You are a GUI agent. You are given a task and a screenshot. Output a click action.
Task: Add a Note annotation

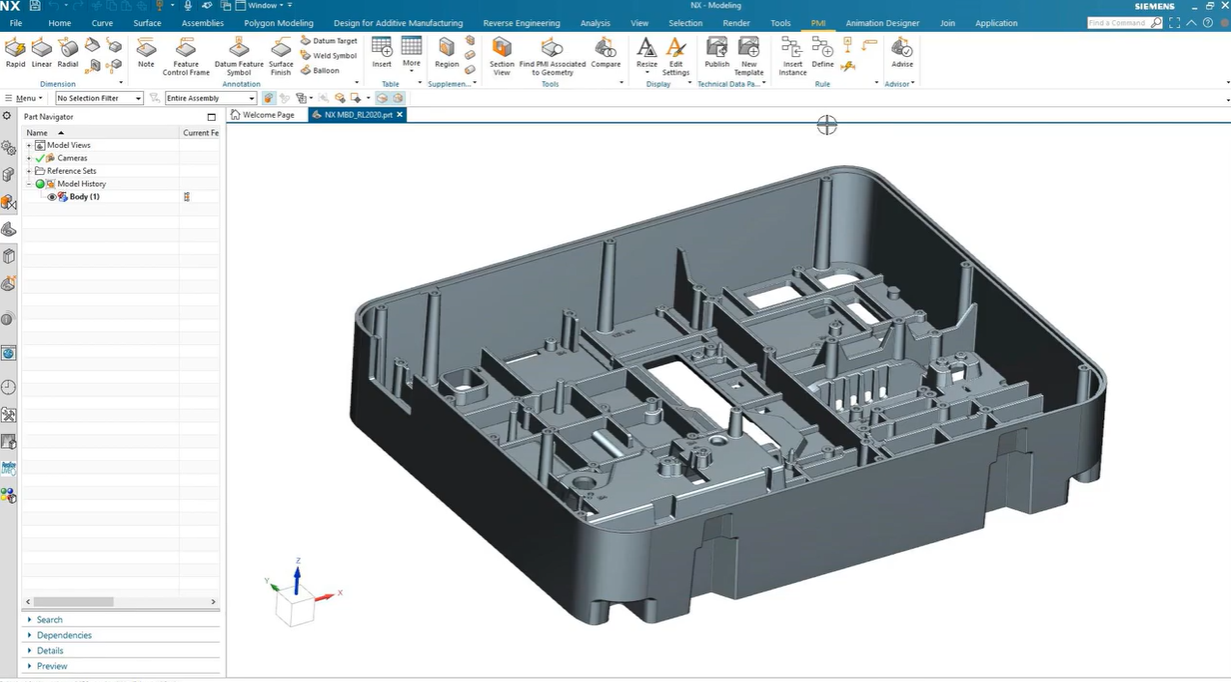[x=146, y=53]
